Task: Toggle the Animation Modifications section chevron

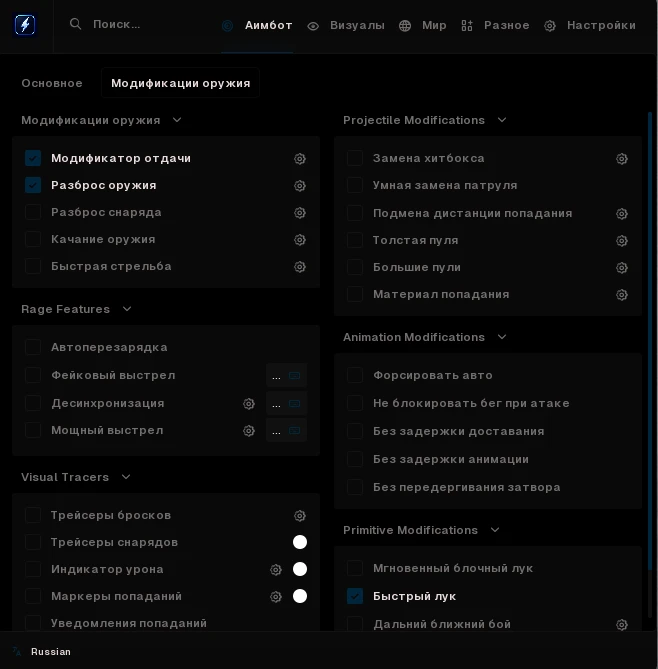Action: [x=502, y=337]
